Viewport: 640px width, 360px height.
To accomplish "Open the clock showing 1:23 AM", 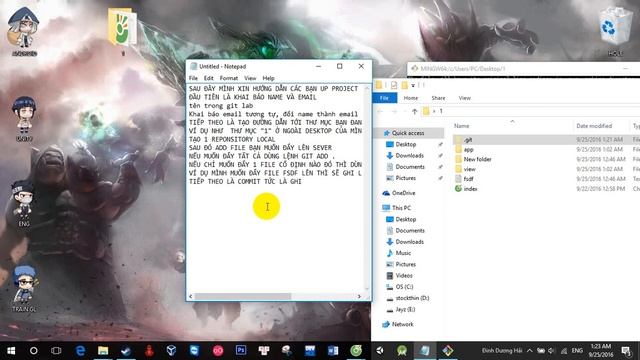I will (601, 351).
